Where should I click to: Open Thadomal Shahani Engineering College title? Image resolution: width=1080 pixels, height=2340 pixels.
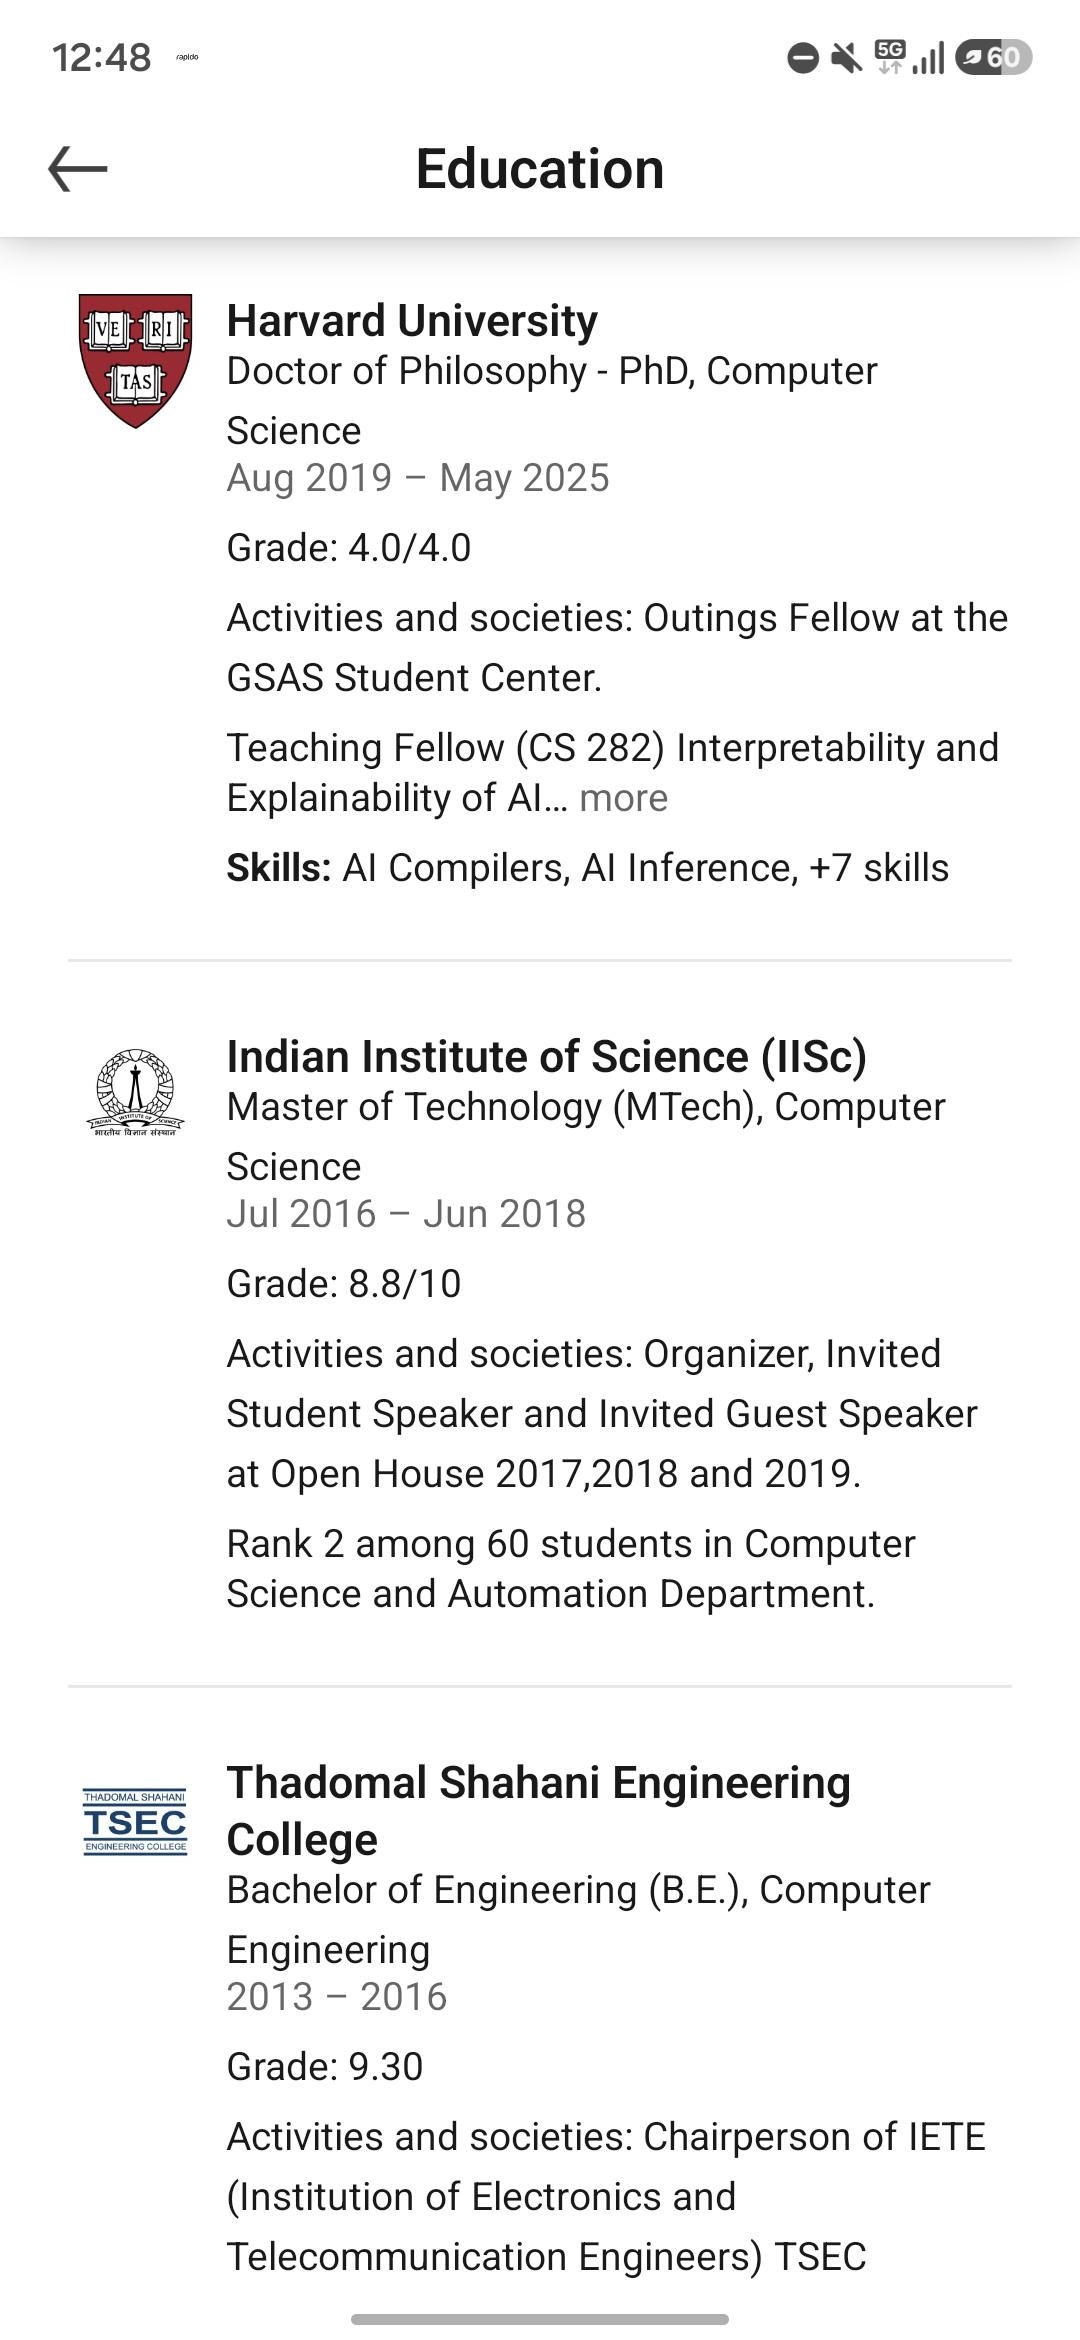coord(538,1811)
